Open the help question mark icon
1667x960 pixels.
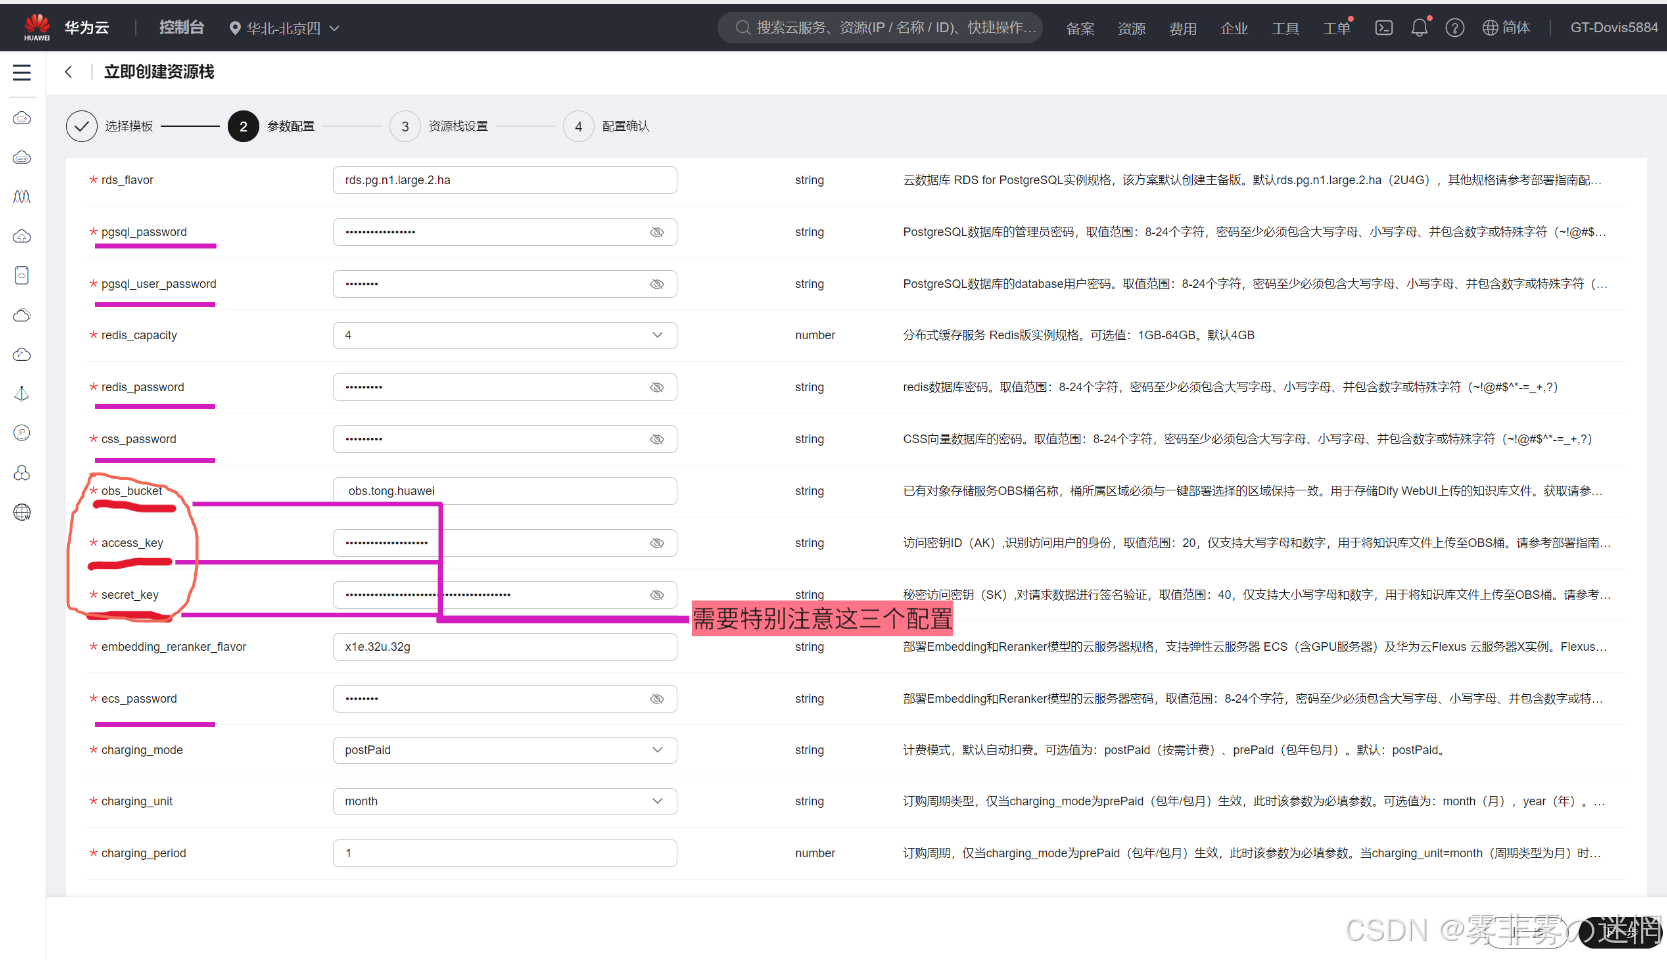pos(1455,28)
